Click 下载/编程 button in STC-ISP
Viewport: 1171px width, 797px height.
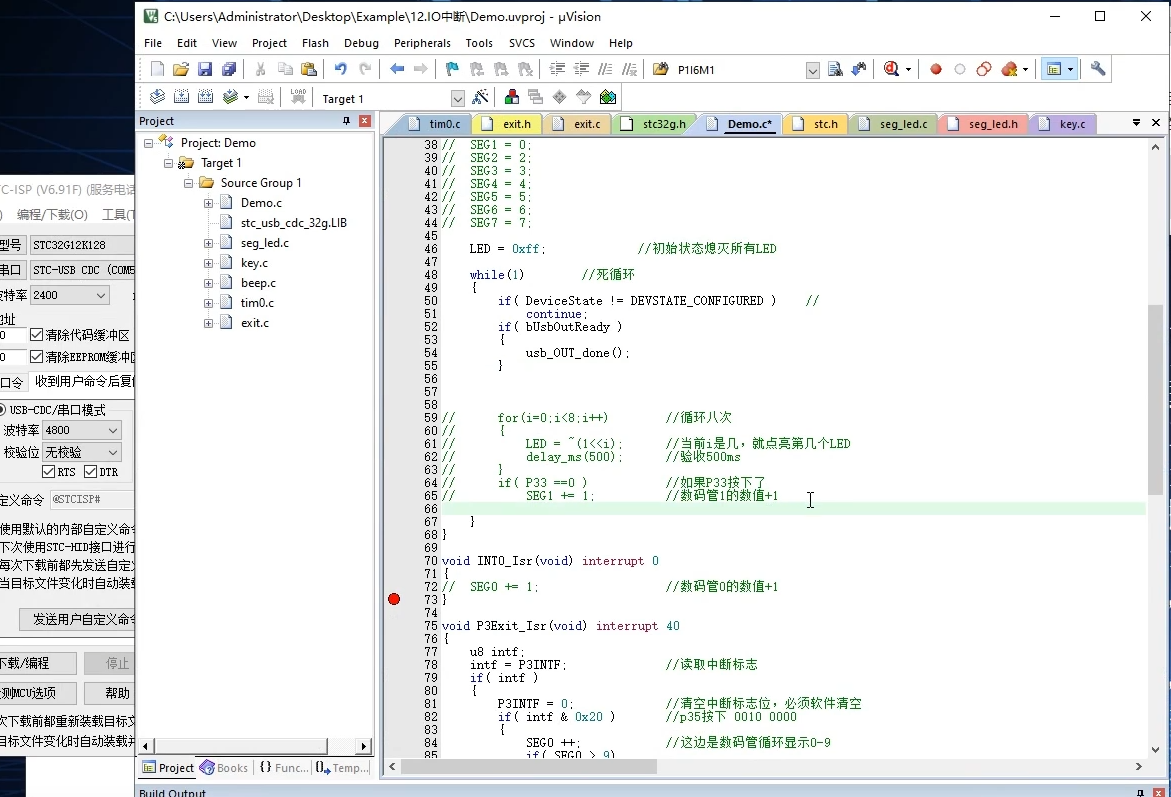(x=34, y=663)
